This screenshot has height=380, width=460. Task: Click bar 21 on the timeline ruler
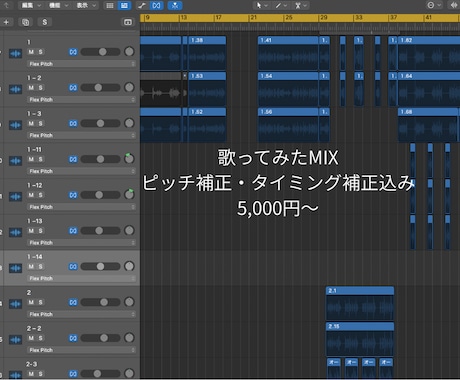(254, 17)
